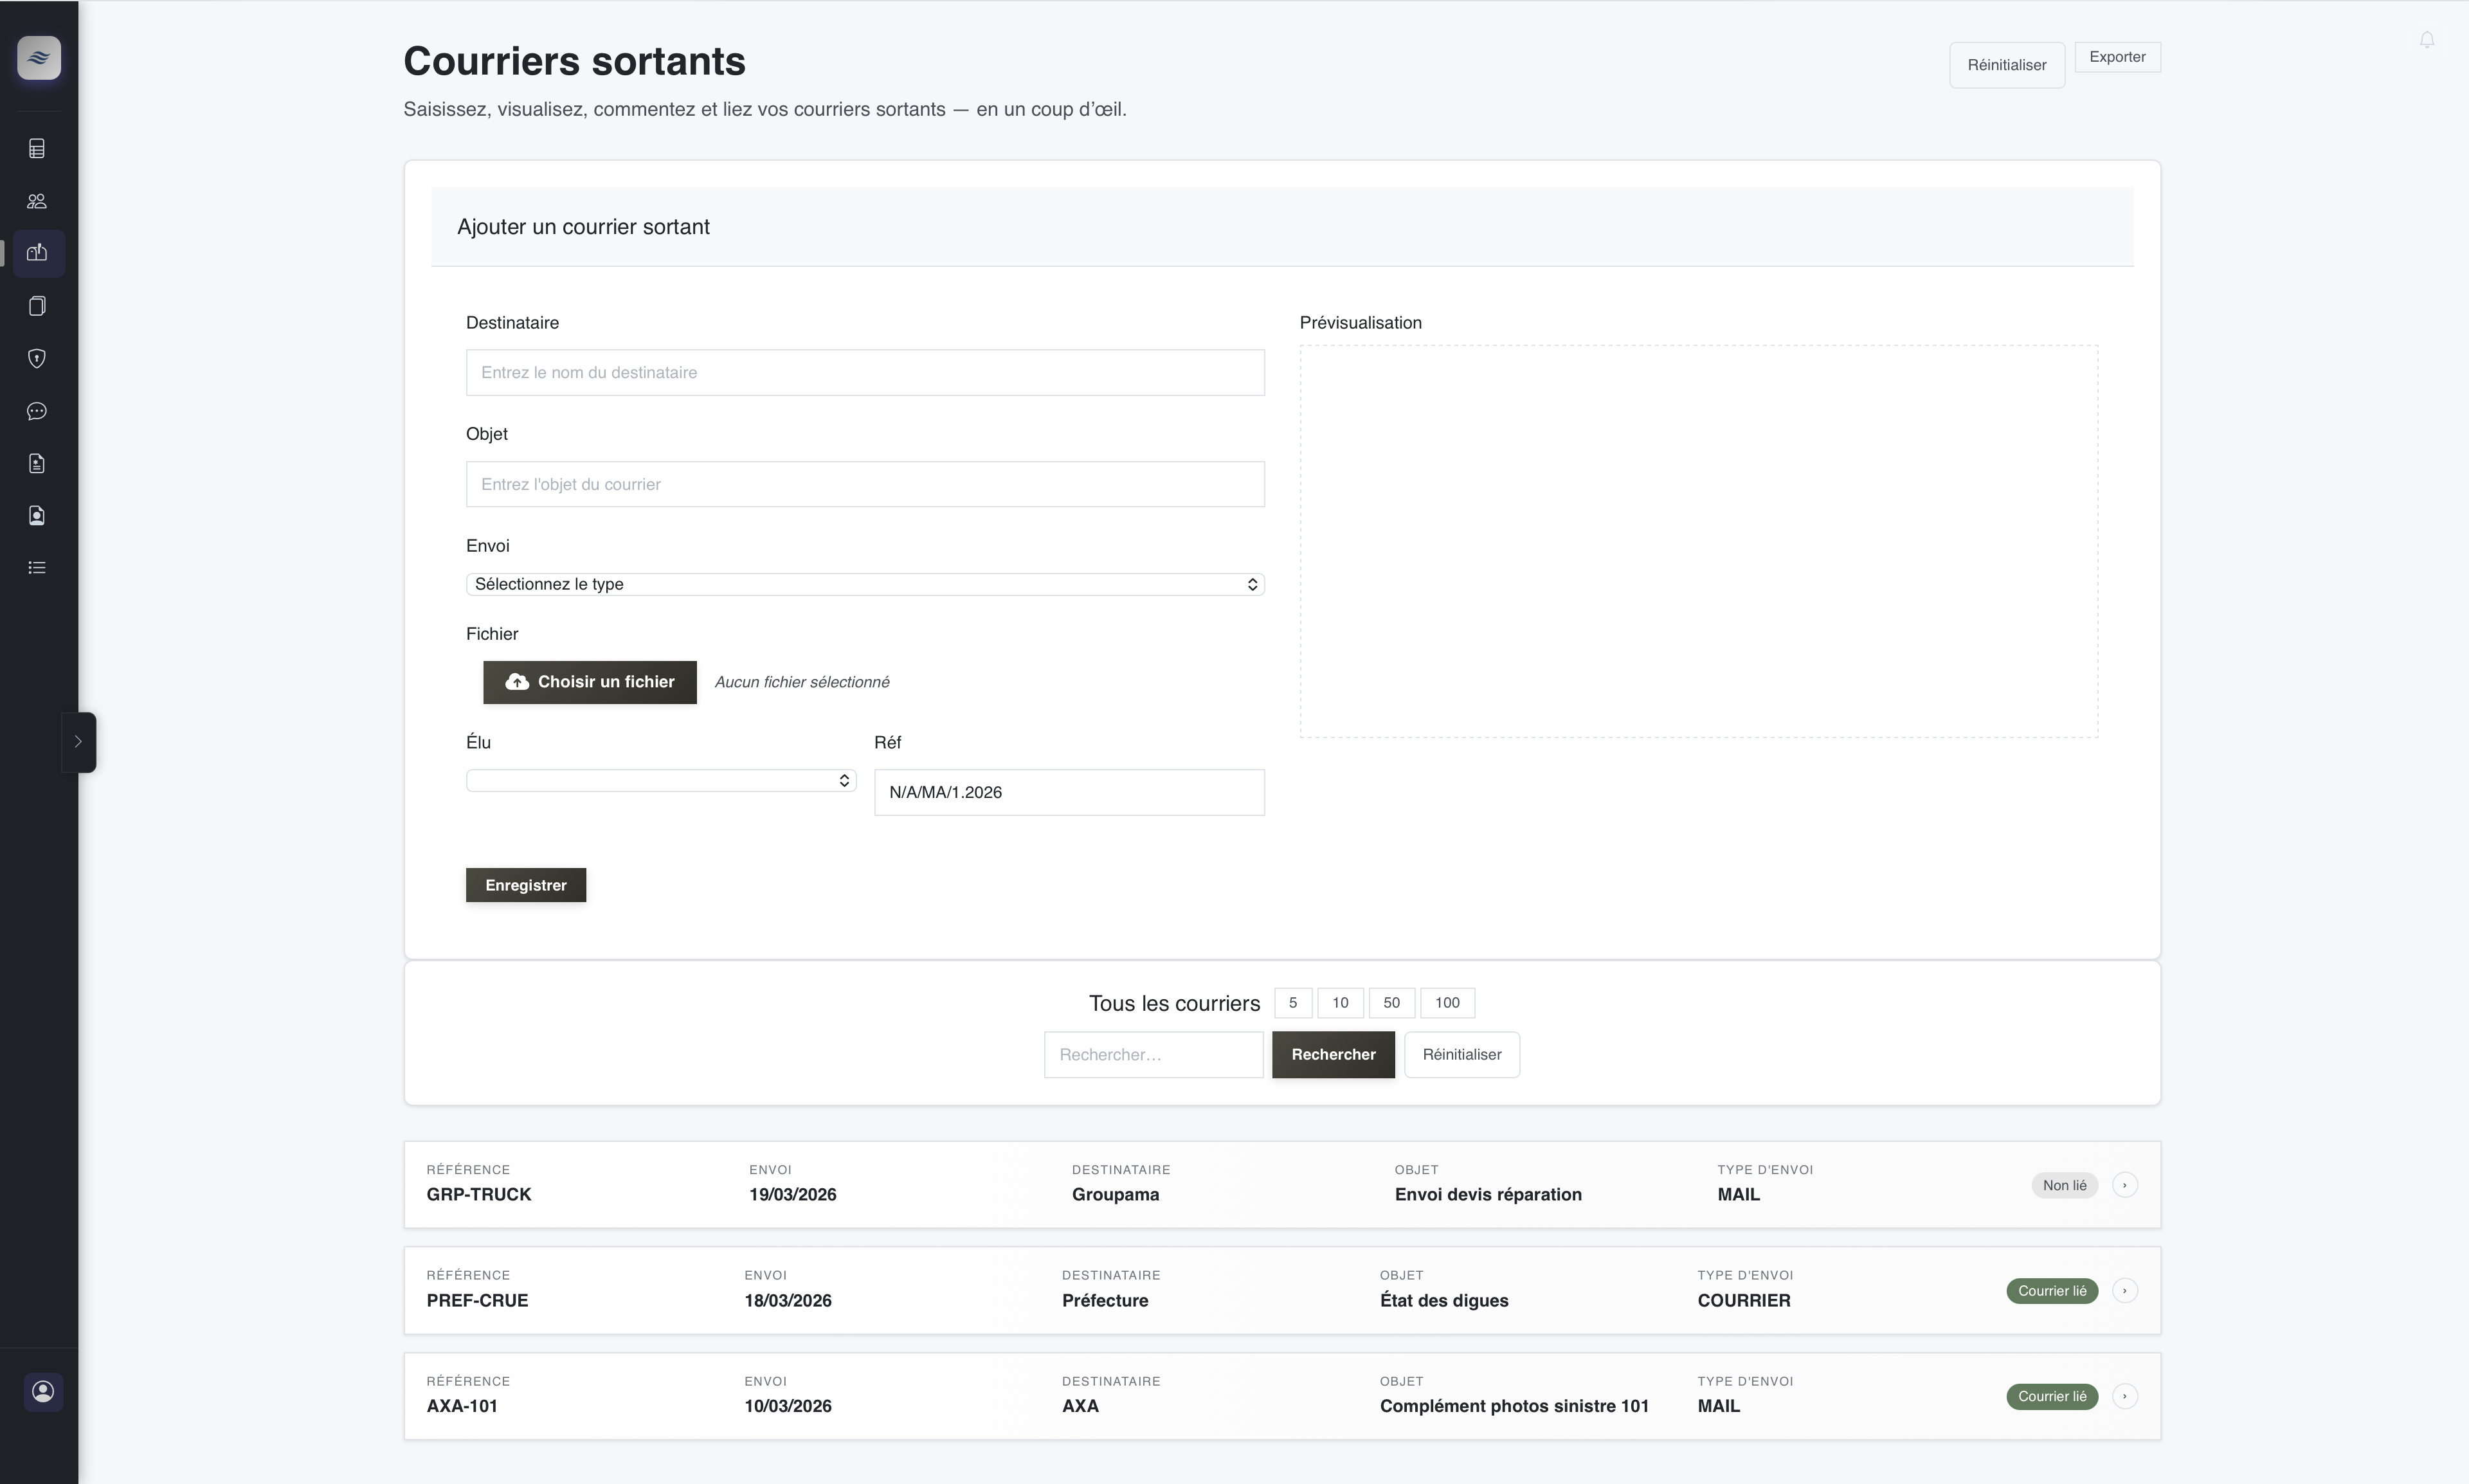Open the Envoi type dropdown
2469x1484 pixels.
[865, 584]
